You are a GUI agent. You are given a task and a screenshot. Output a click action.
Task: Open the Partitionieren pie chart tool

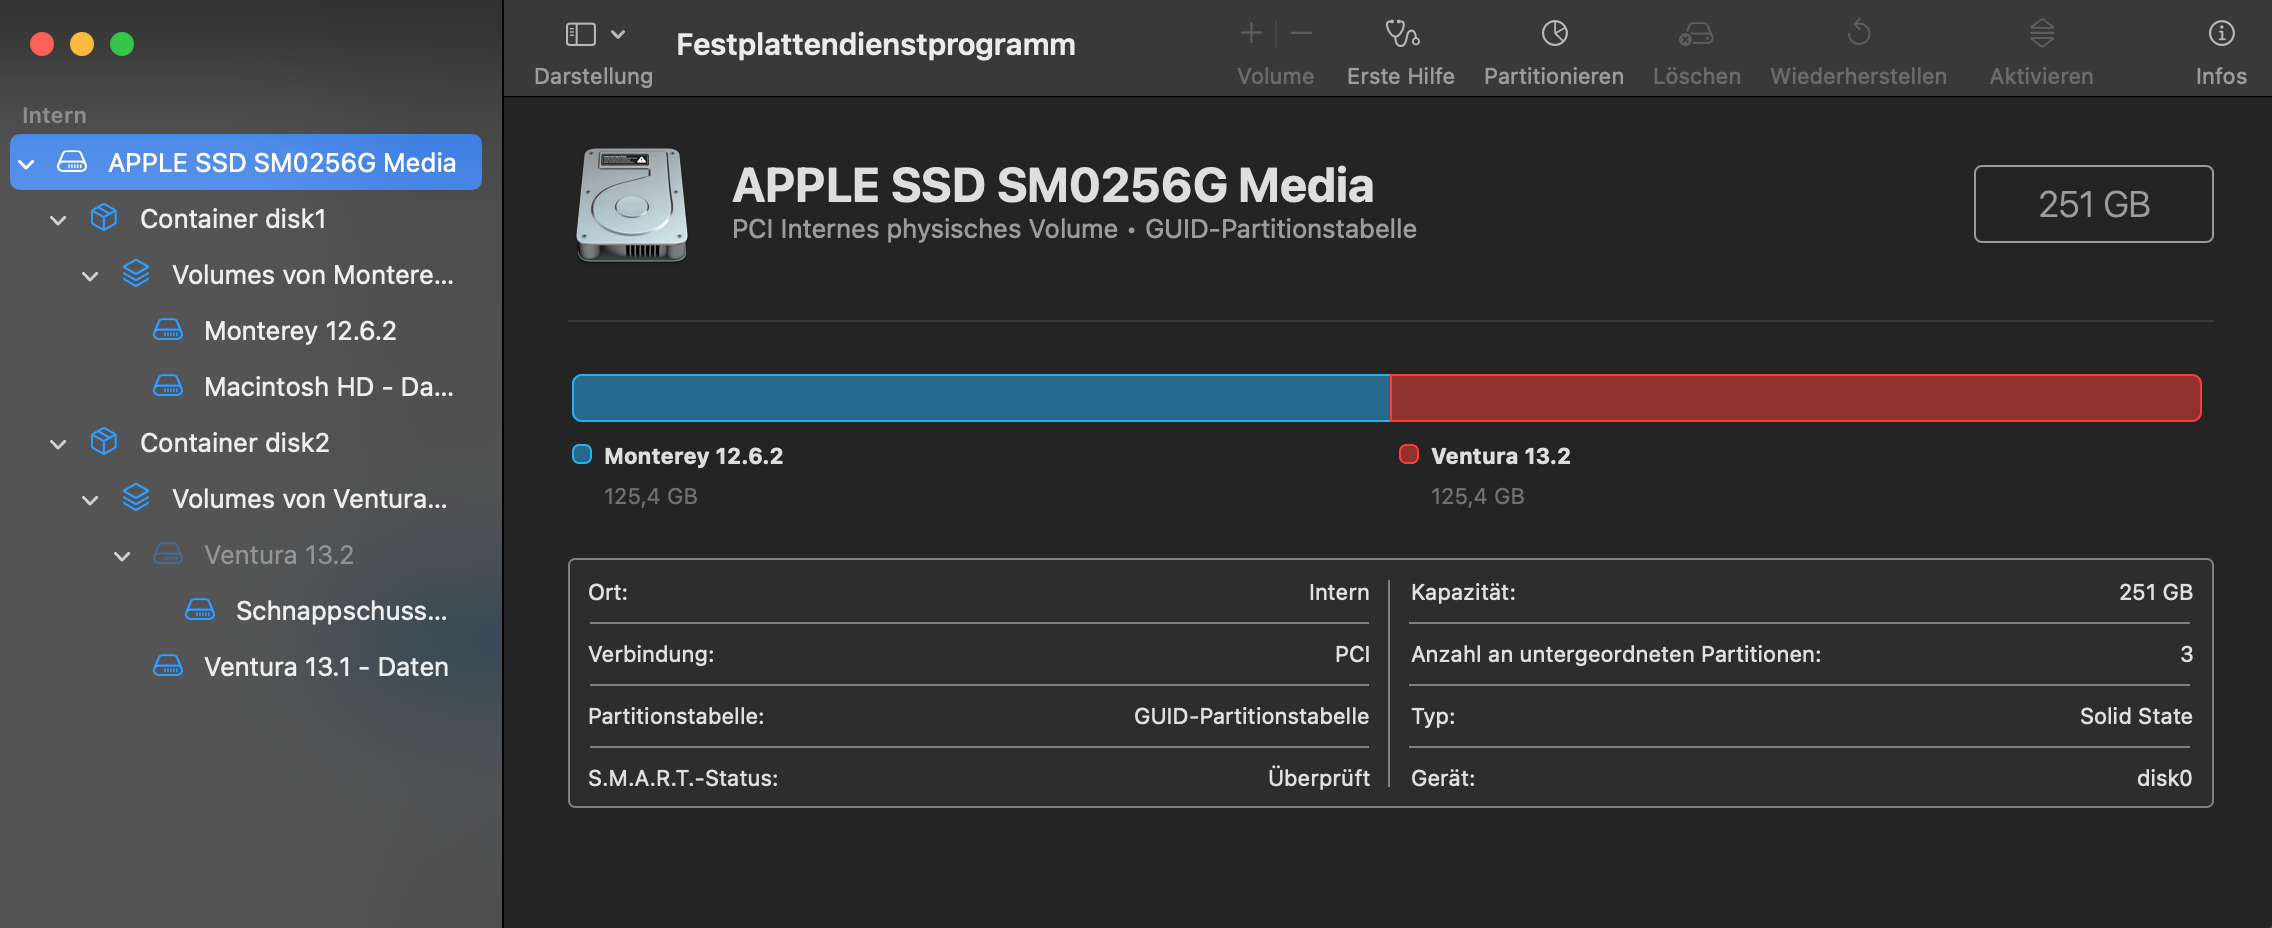[x=1554, y=34]
